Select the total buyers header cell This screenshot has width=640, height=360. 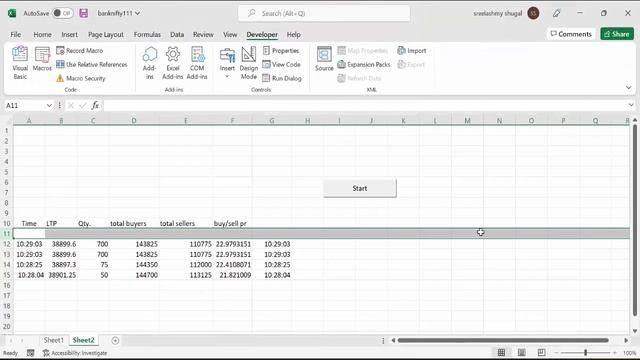[x=134, y=224]
